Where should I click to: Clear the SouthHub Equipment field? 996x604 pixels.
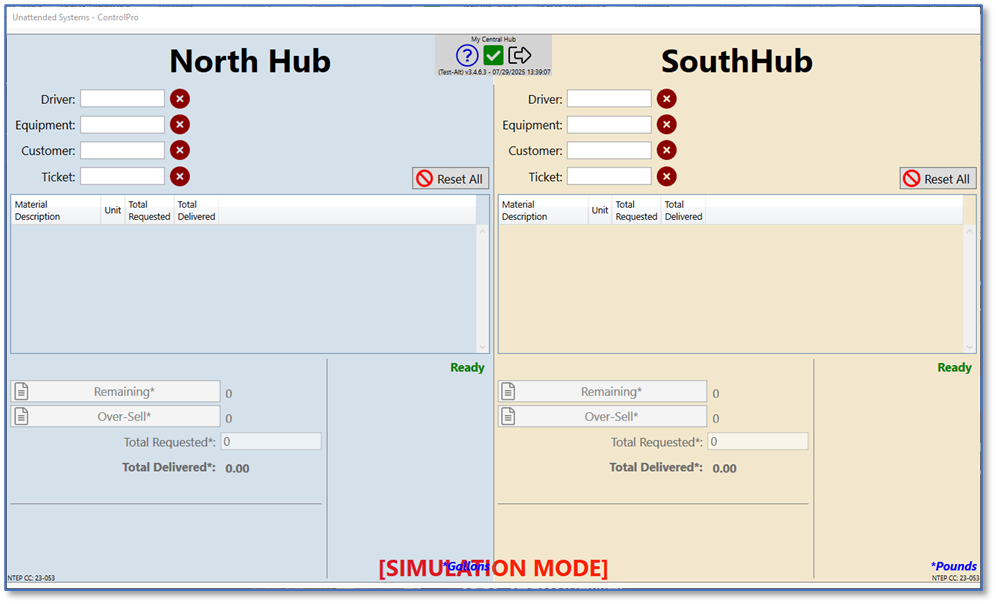(667, 125)
